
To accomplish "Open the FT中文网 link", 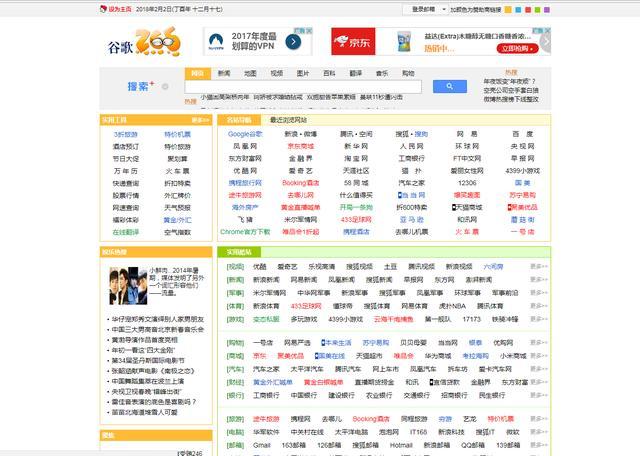I will [x=467, y=158].
